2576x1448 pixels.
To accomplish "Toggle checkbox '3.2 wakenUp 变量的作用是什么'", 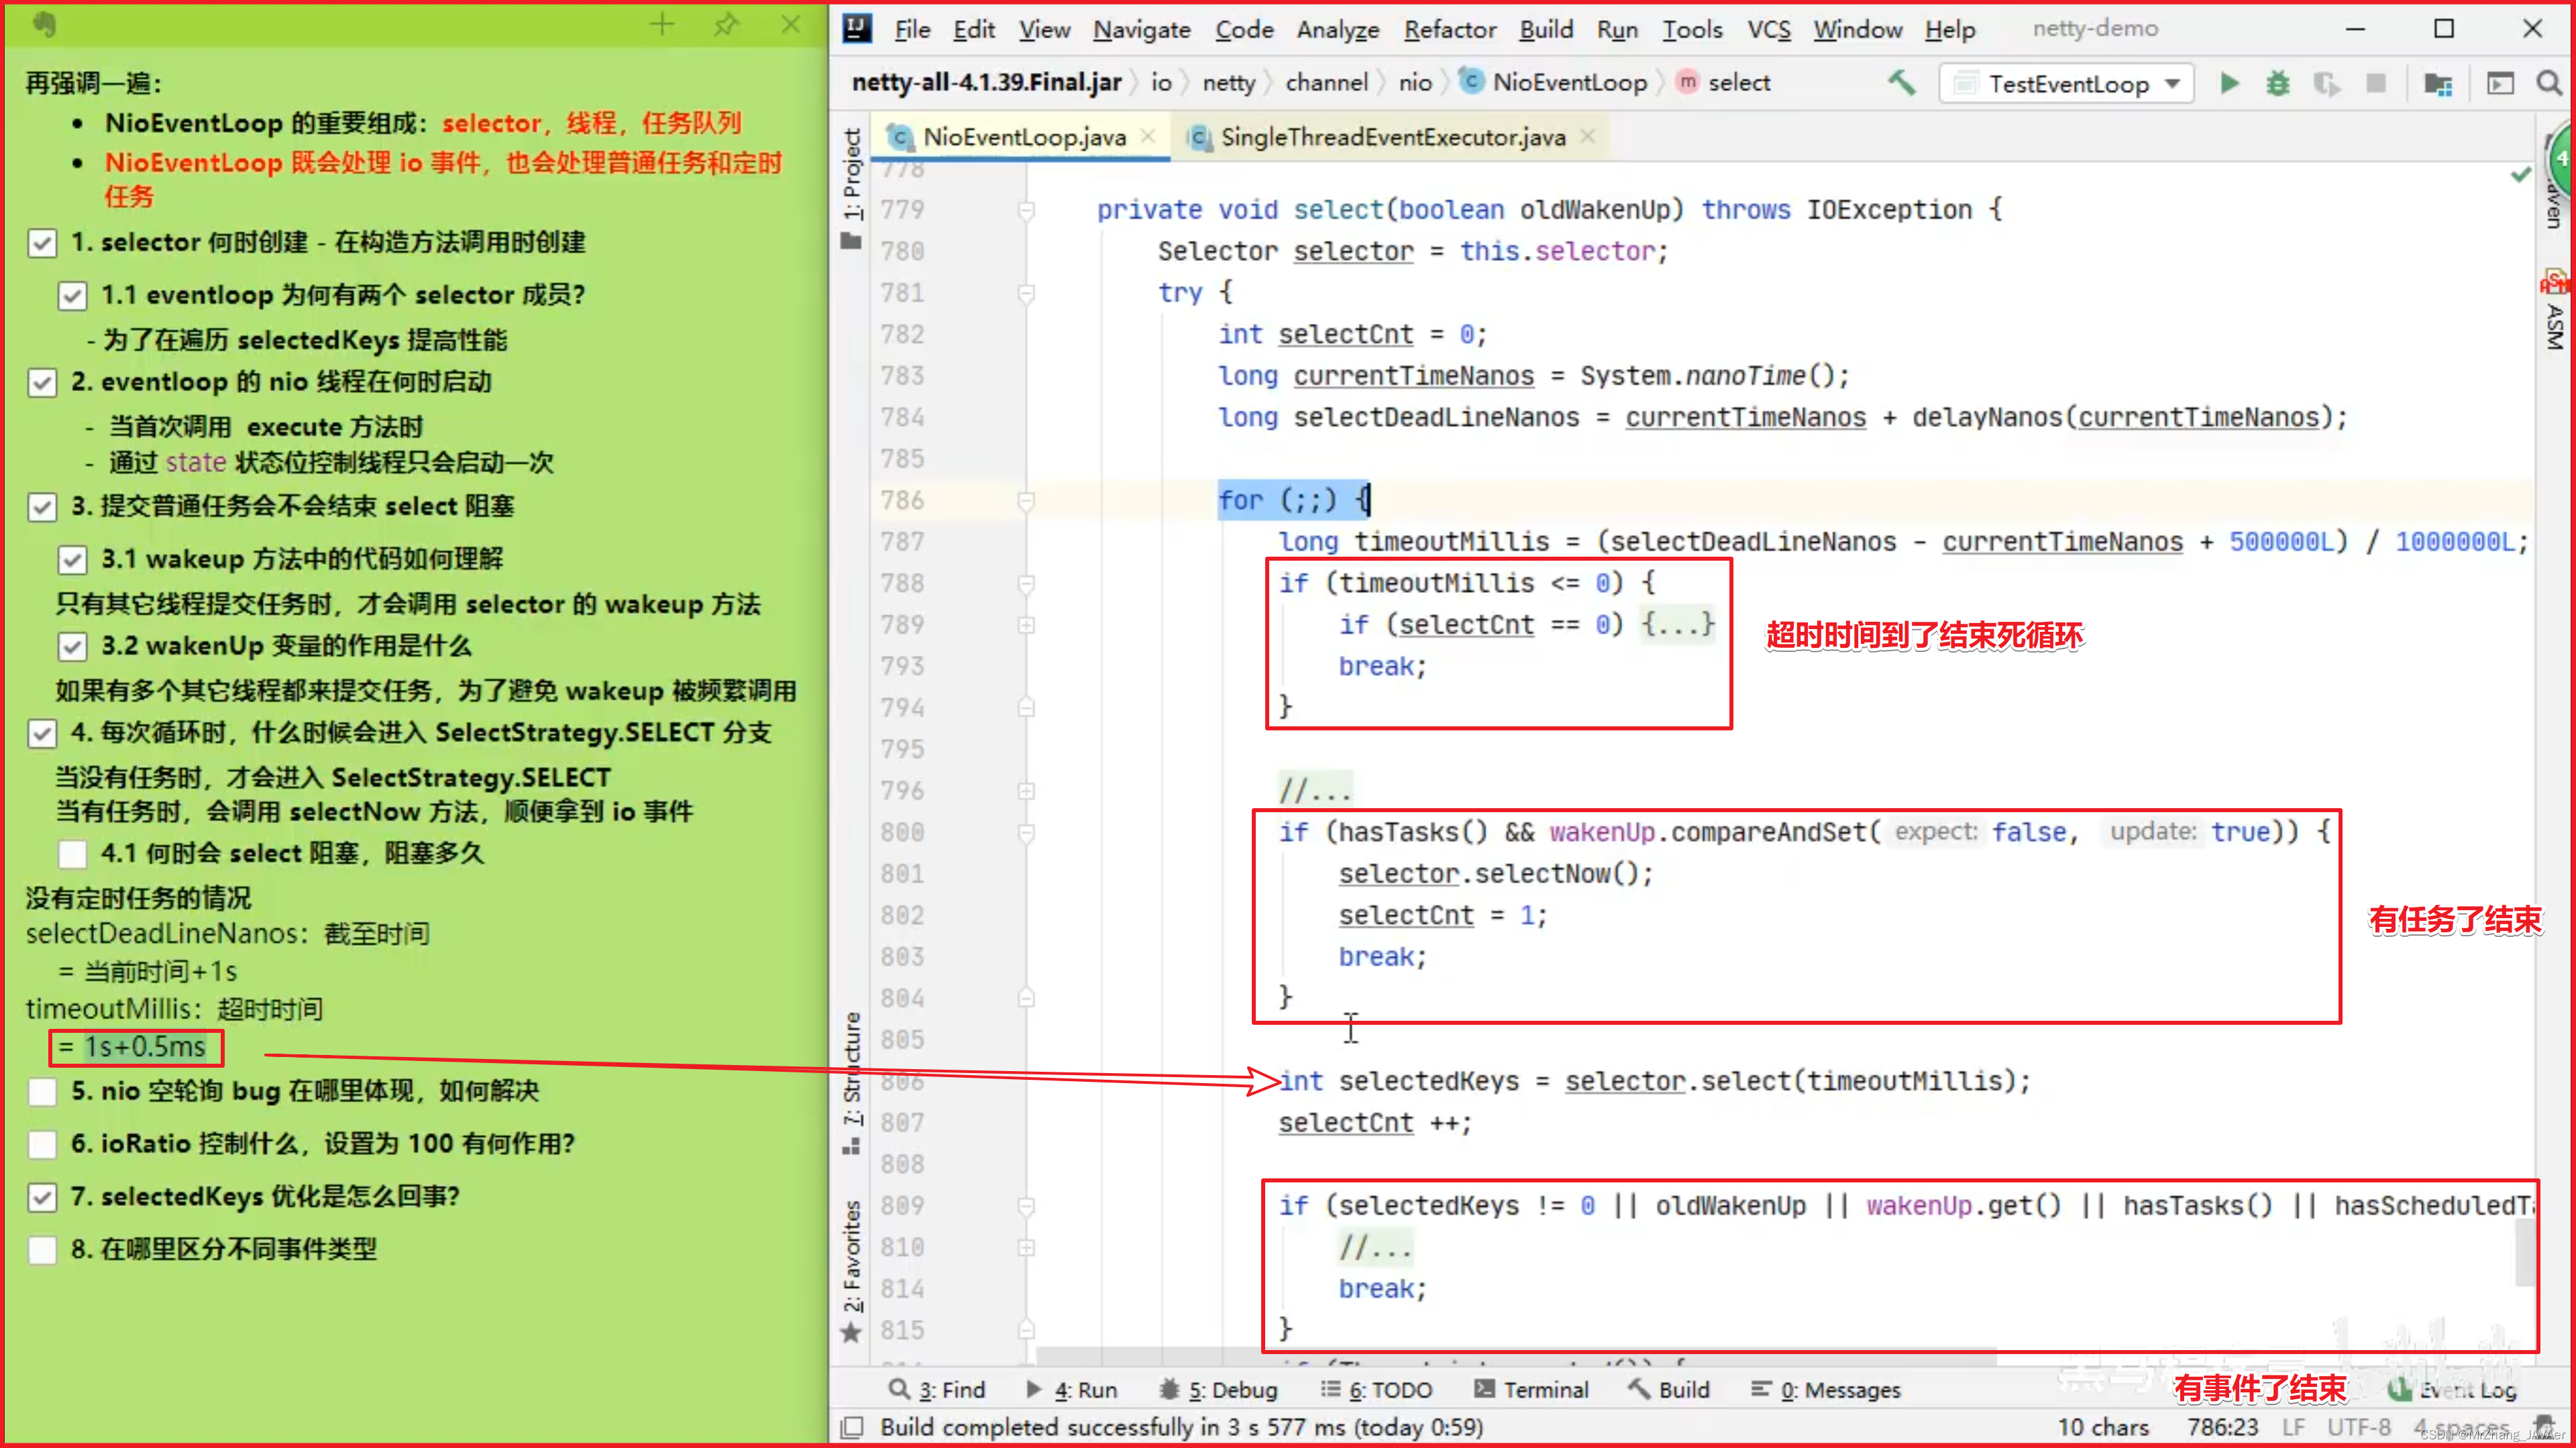I will pyautogui.click(x=72, y=647).
